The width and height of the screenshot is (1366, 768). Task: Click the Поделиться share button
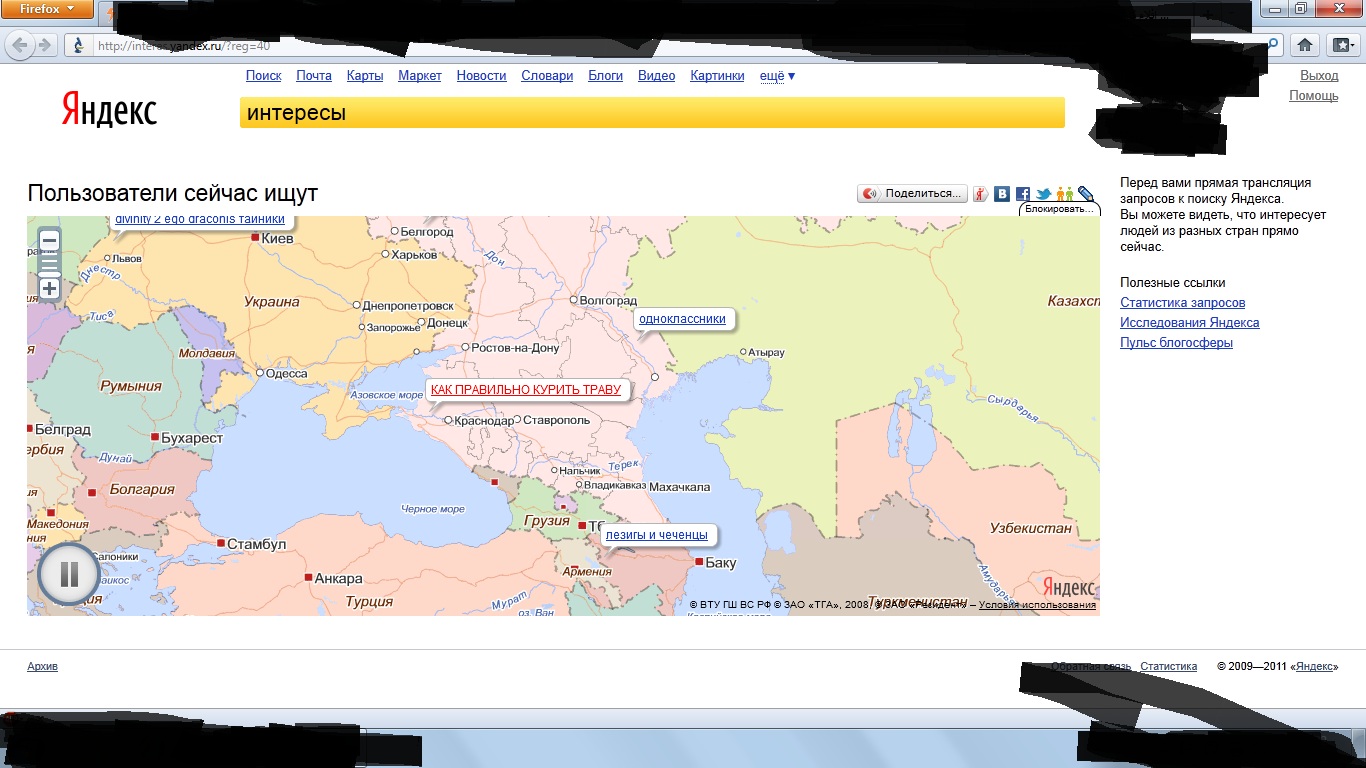(x=913, y=194)
